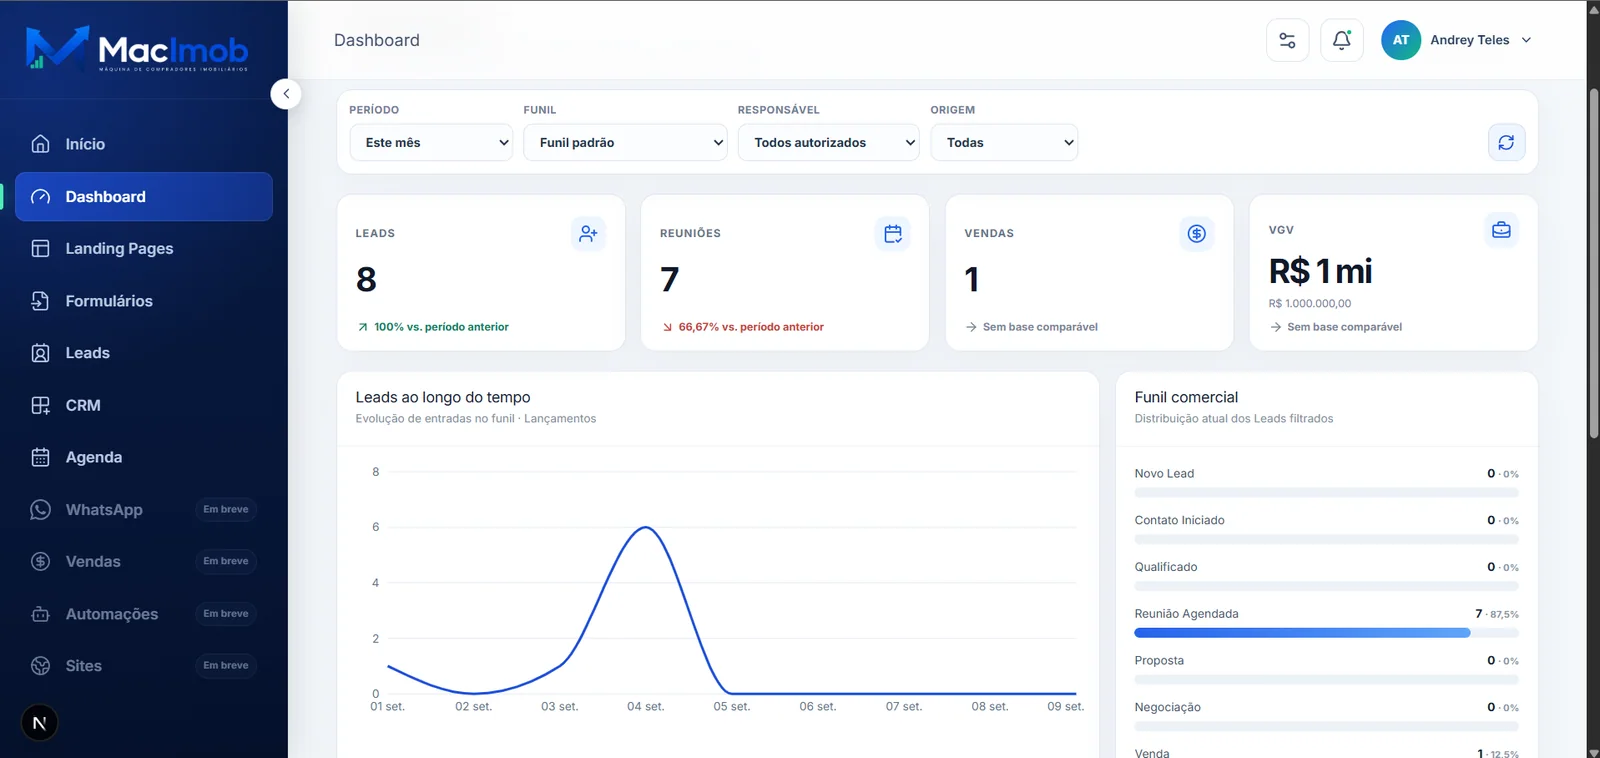Click the "66,67% vs. período anterior" text
Screen dimensions: 1600x758
pos(751,327)
